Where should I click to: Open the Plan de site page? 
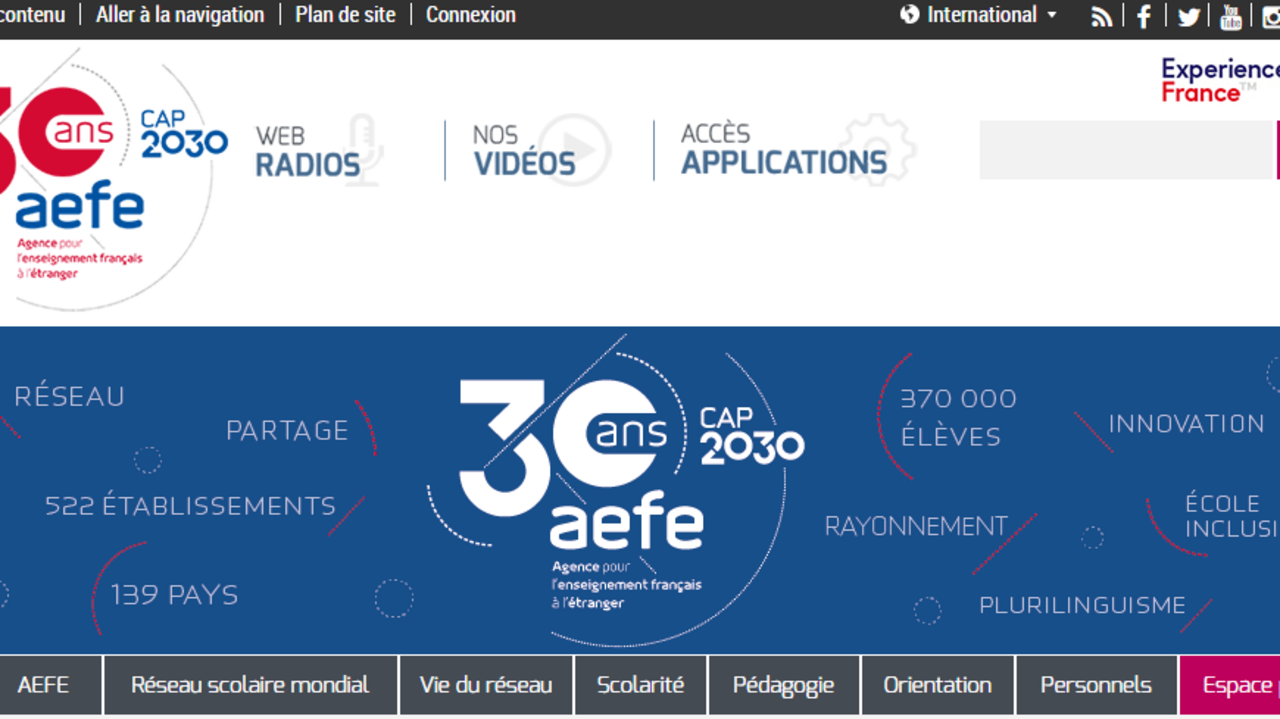[x=345, y=14]
